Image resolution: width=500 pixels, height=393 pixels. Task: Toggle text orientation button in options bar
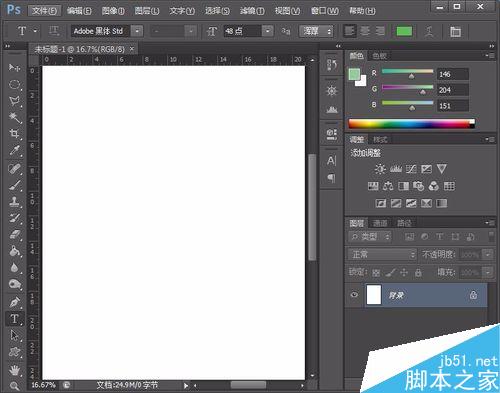click(x=54, y=31)
